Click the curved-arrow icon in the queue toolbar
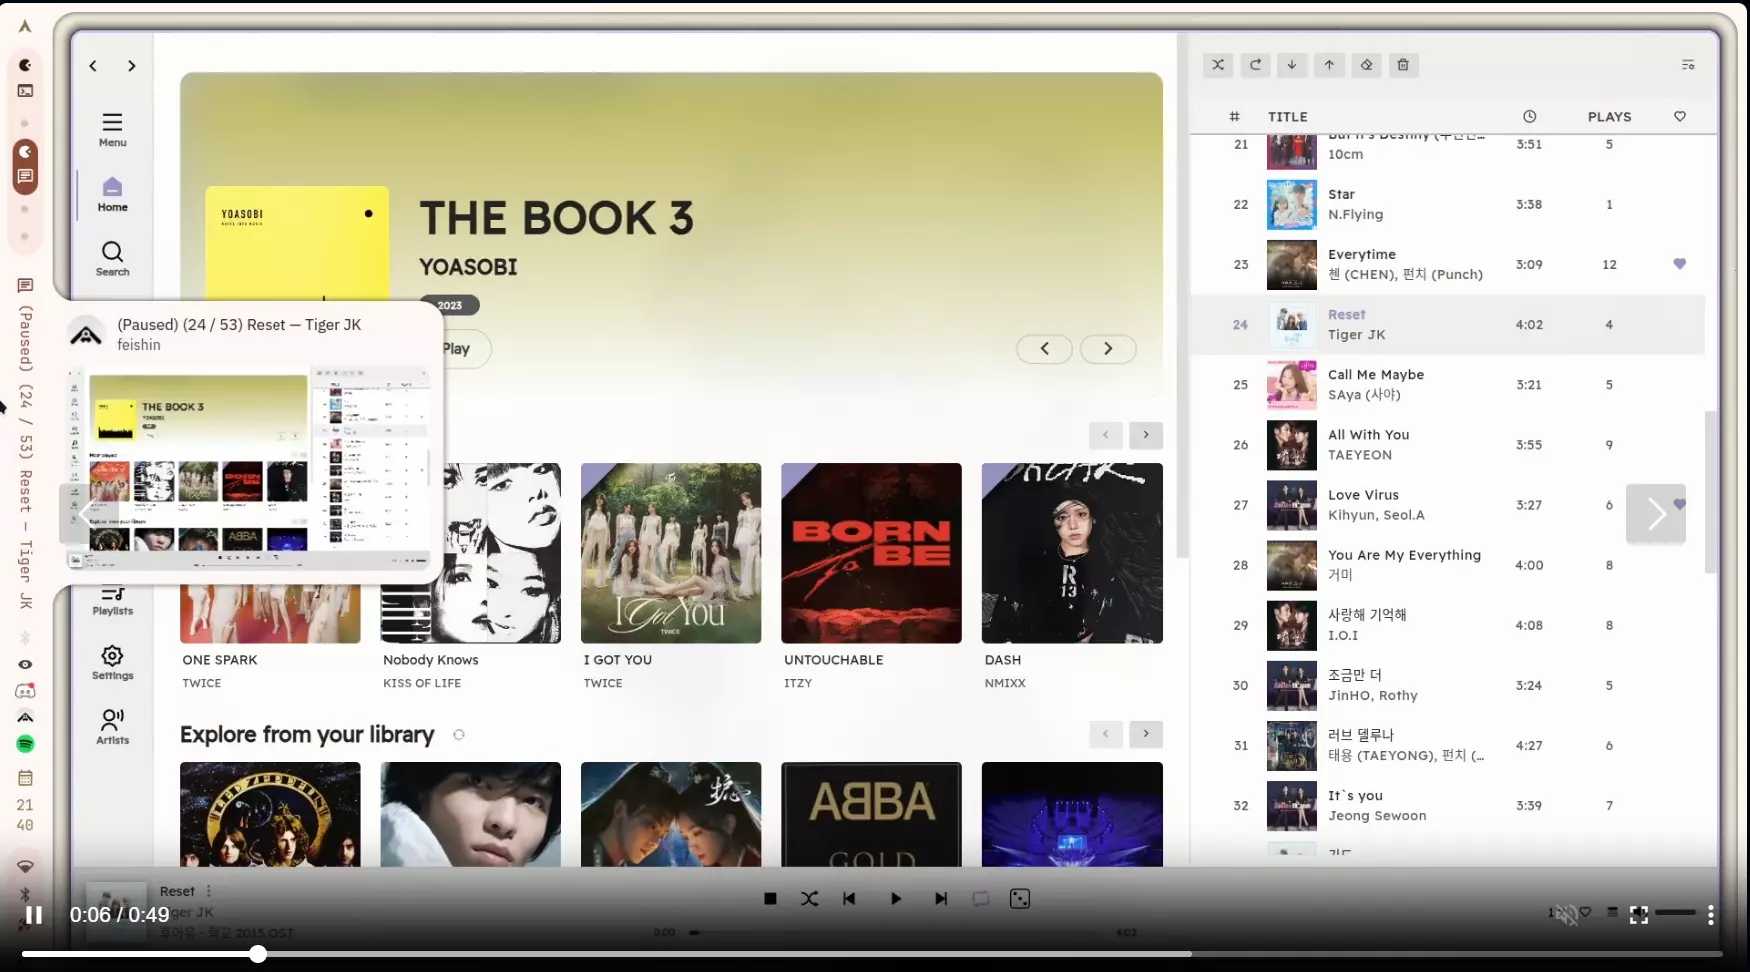Image resolution: width=1750 pixels, height=972 pixels. pos(1255,65)
